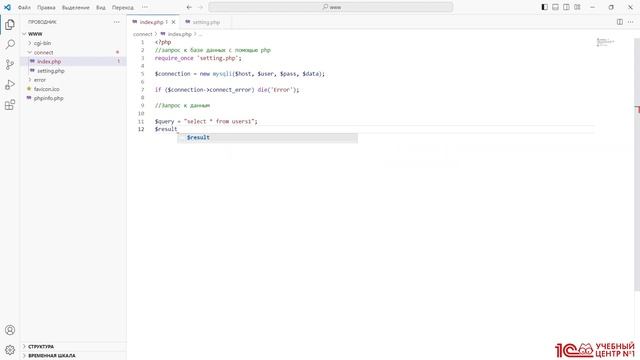Open editor more actions ellipsis
Screen dimensions: 640x360
tap(631, 22)
